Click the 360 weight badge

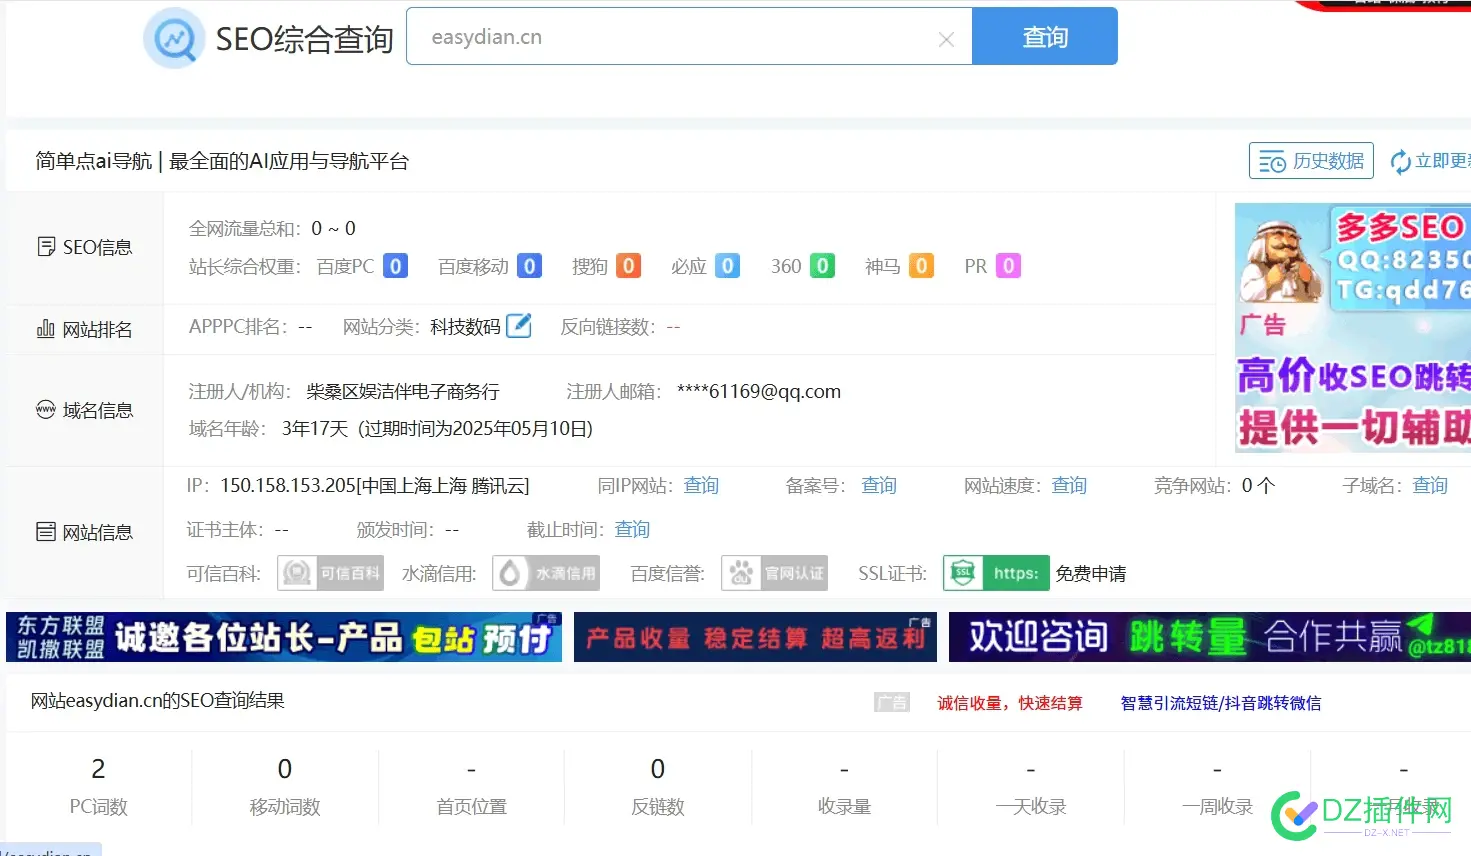point(822,266)
